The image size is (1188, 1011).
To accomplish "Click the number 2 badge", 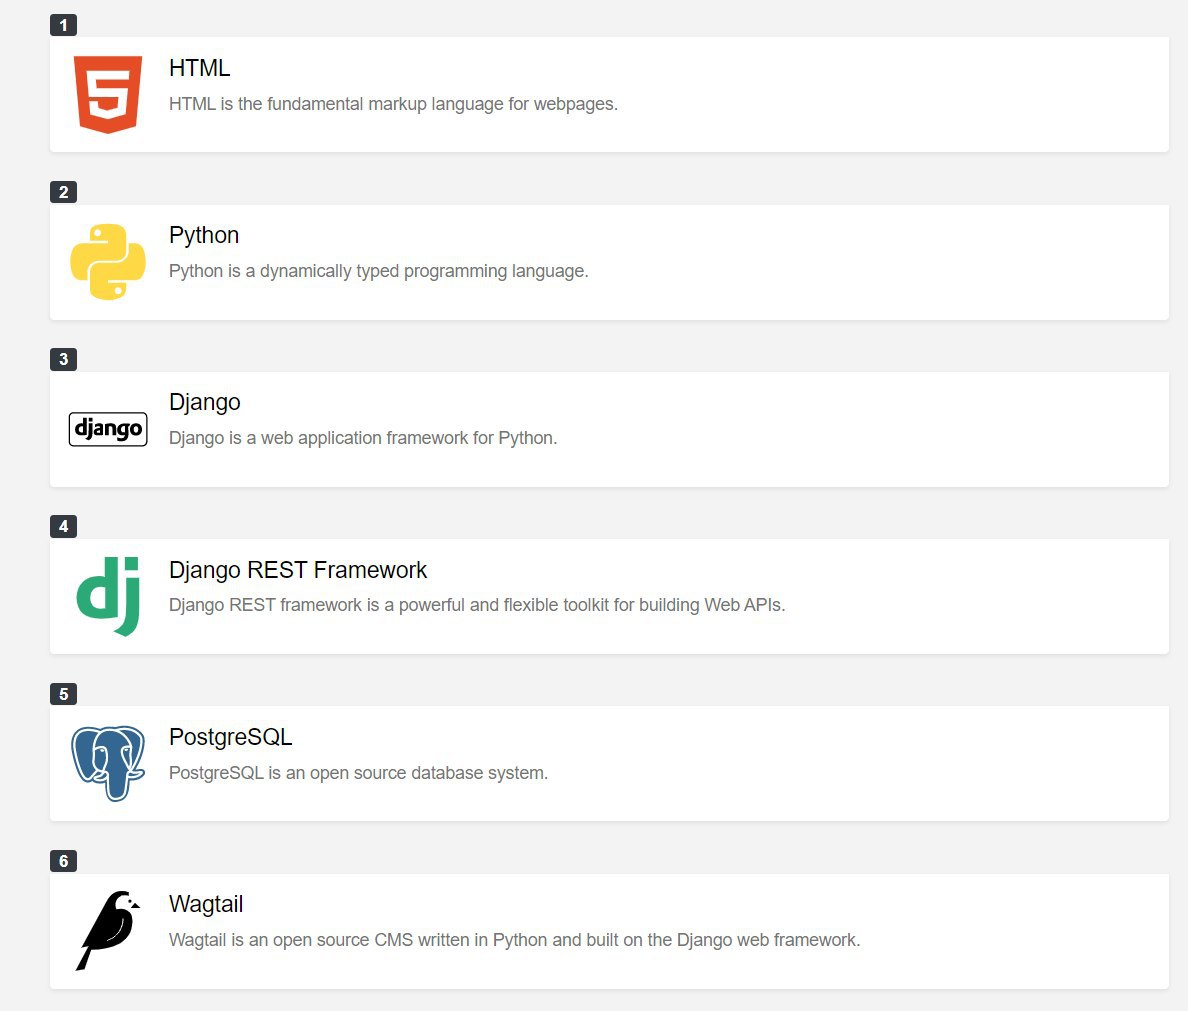I will tap(64, 192).
